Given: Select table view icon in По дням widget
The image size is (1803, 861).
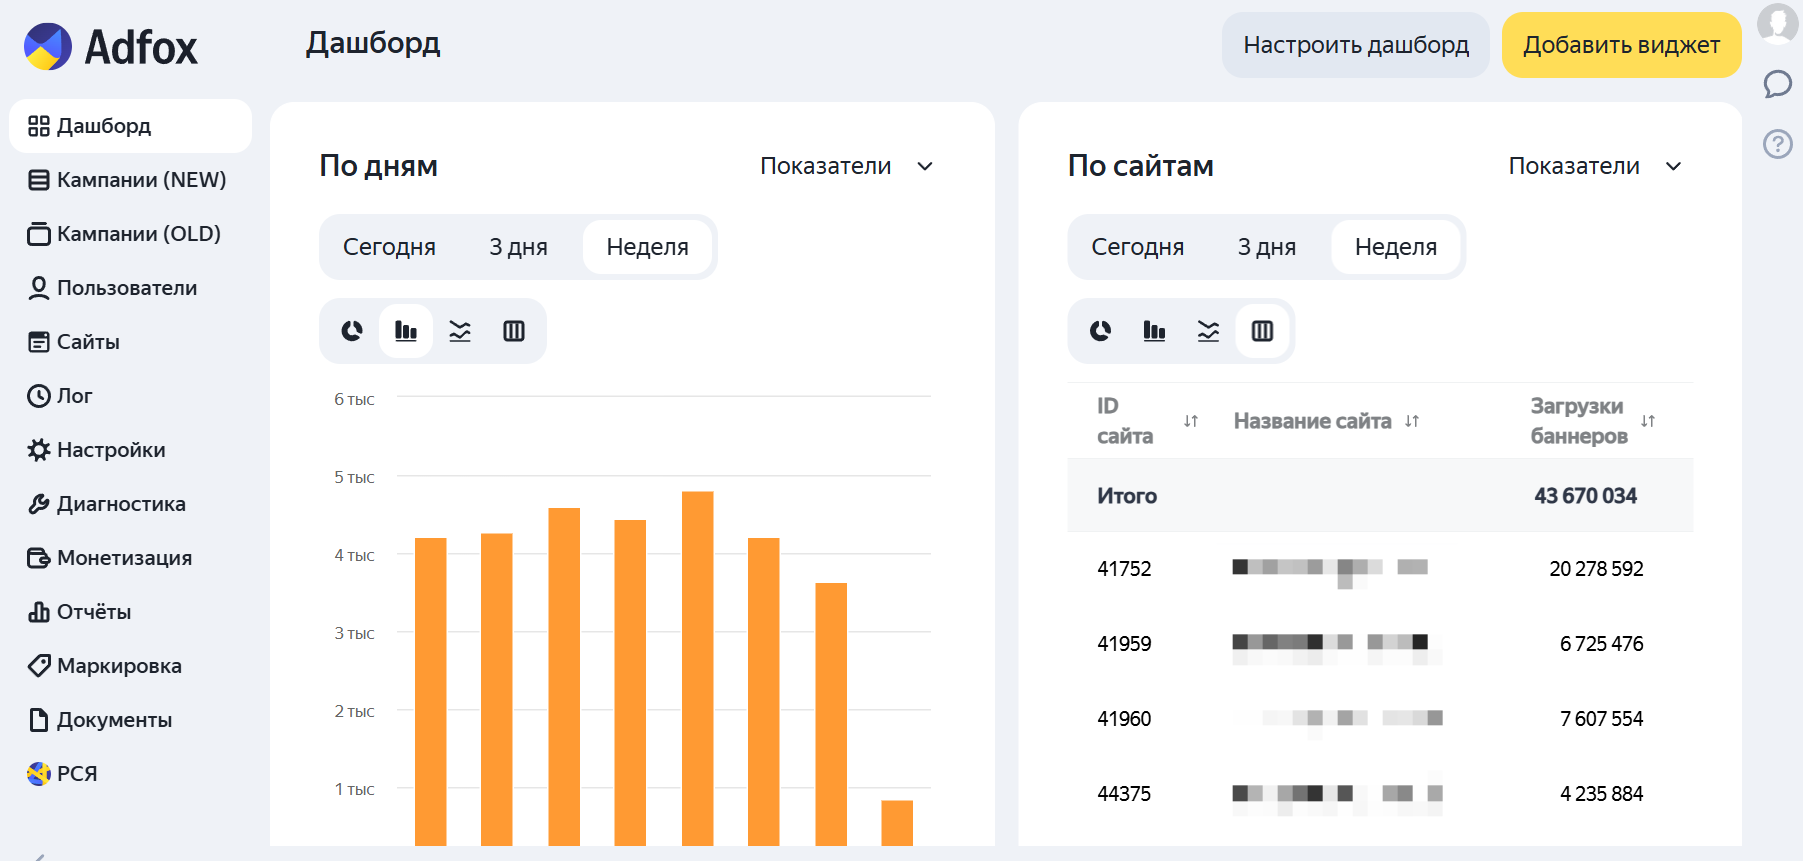Looking at the screenshot, I should pos(514,331).
